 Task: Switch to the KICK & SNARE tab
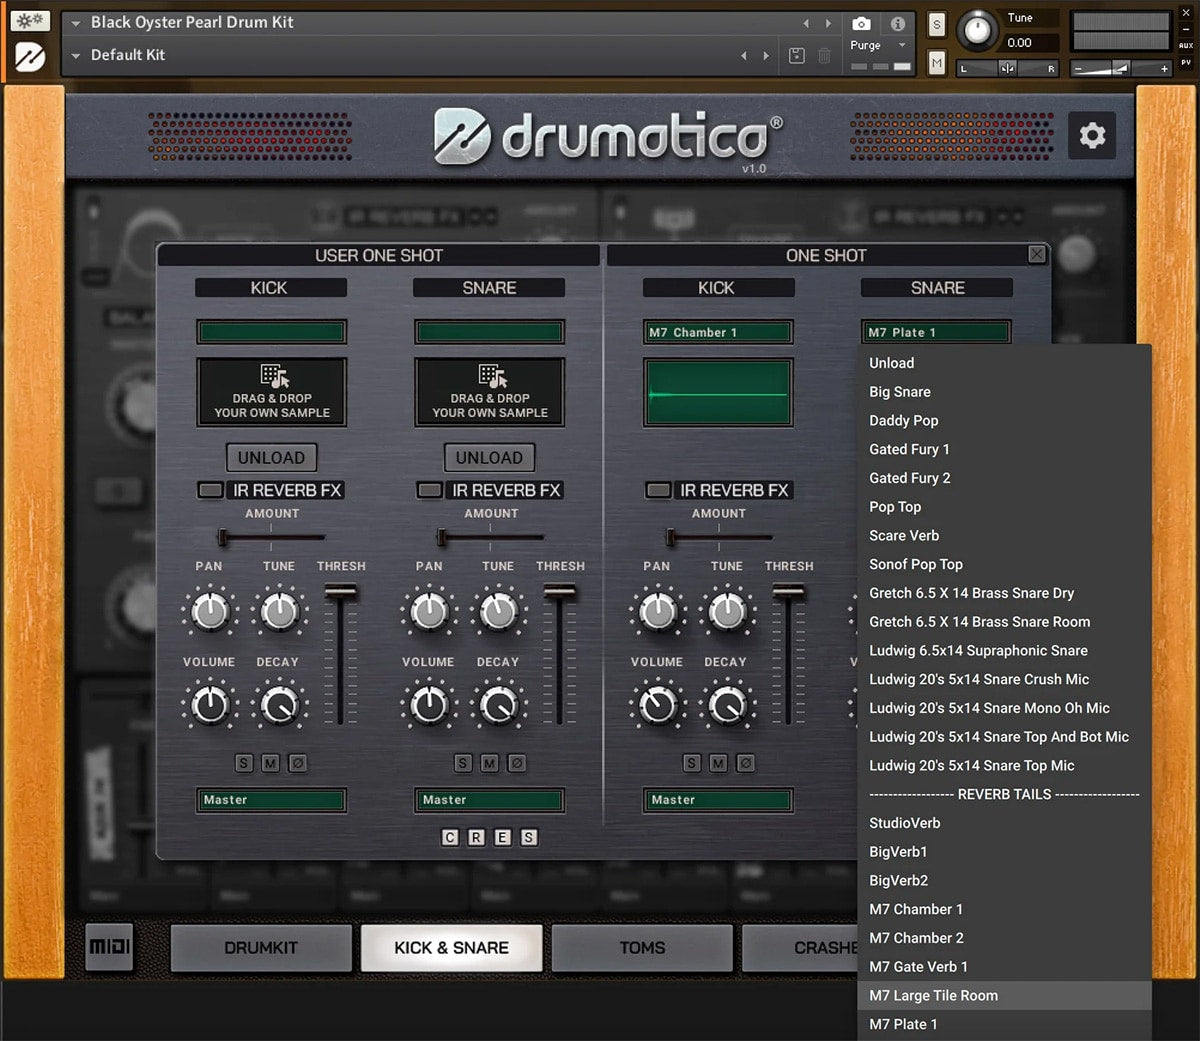point(451,947)
